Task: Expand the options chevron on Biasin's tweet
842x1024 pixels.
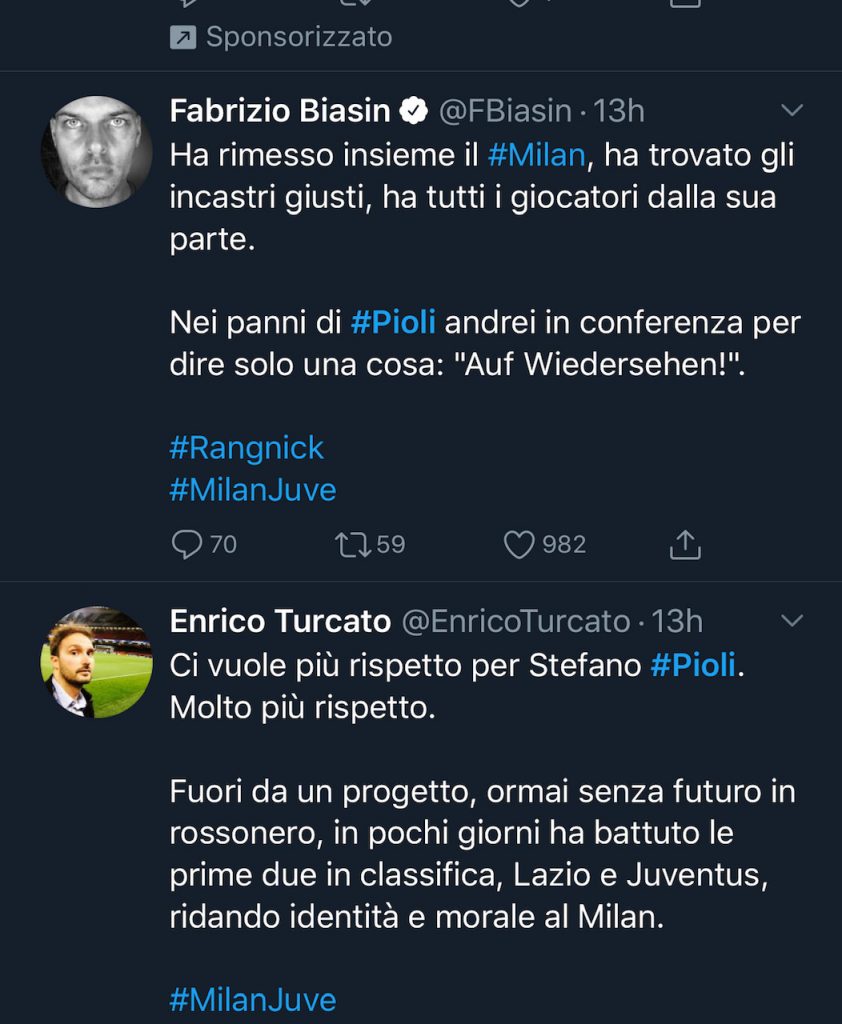Action: click(x=791, y=110)
